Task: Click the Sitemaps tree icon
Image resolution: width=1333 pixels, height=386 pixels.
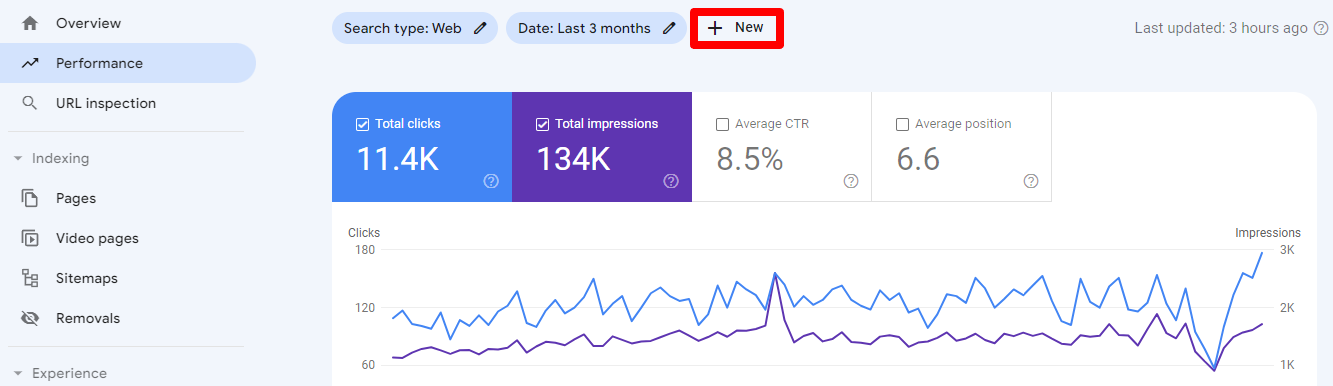Action: (30, 278)
